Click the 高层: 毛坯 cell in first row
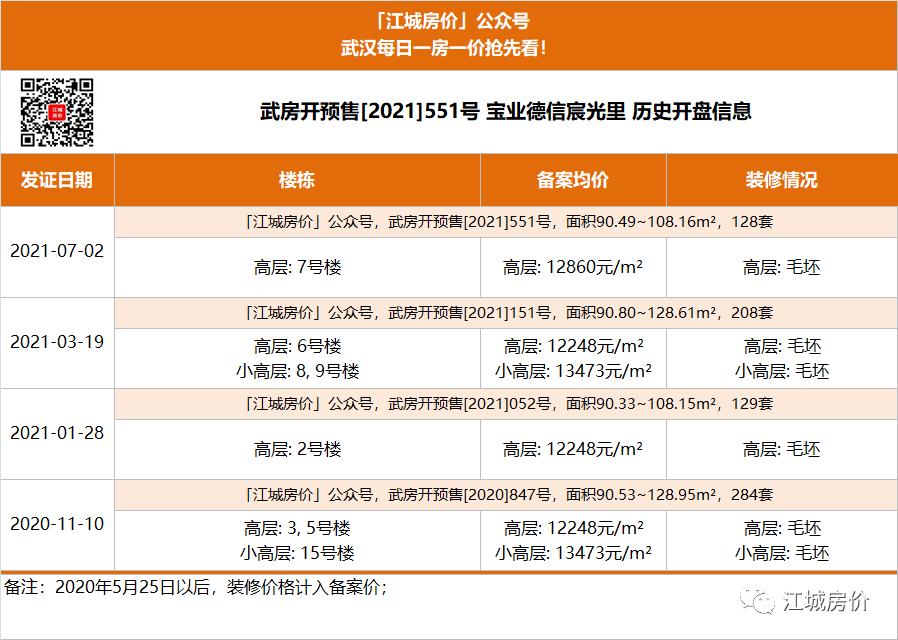898x640 pixels. coord(781,268)
